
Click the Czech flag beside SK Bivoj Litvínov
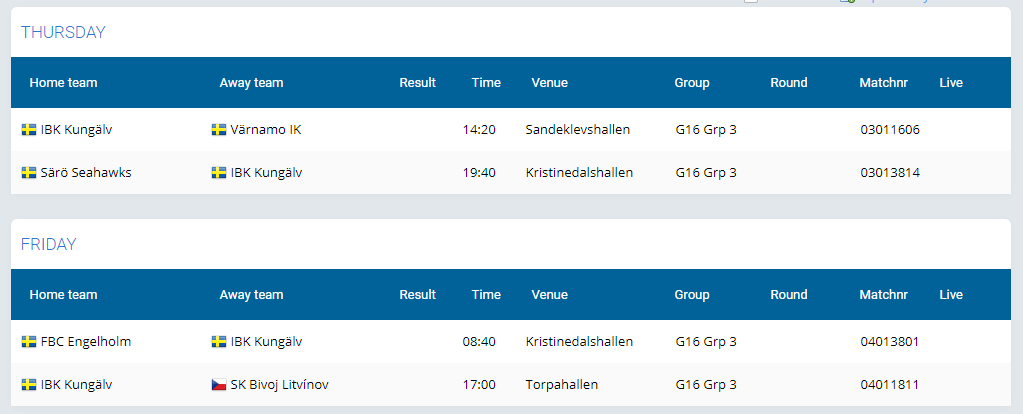tap(219, 385)
